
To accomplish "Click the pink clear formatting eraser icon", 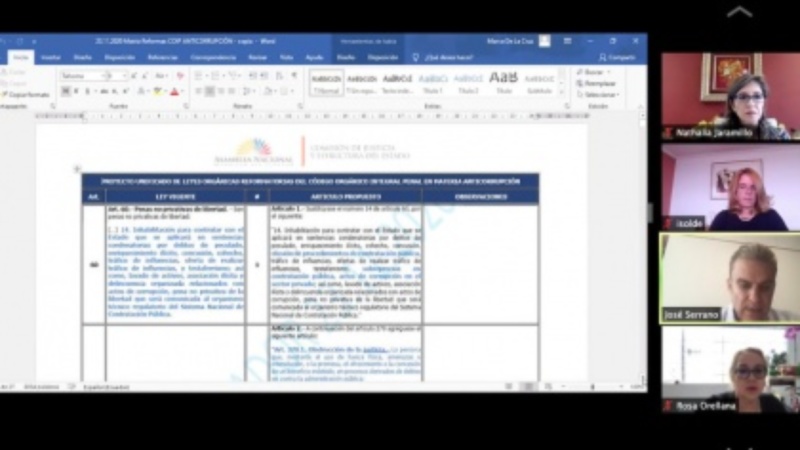I will tap(180, 76).
